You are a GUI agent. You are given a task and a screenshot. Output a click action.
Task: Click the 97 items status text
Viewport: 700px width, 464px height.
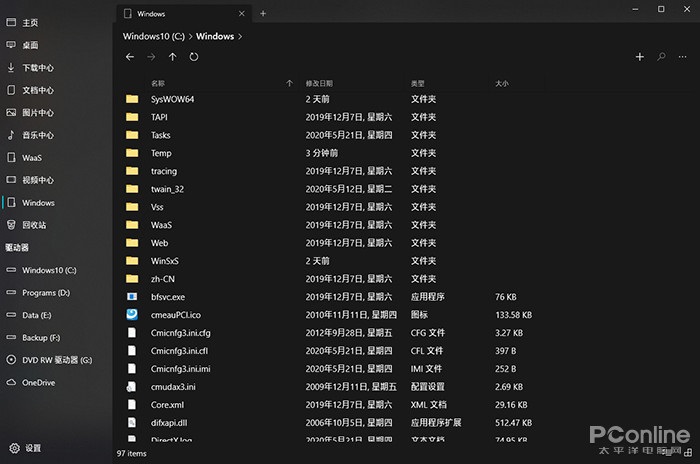(132, 453)
